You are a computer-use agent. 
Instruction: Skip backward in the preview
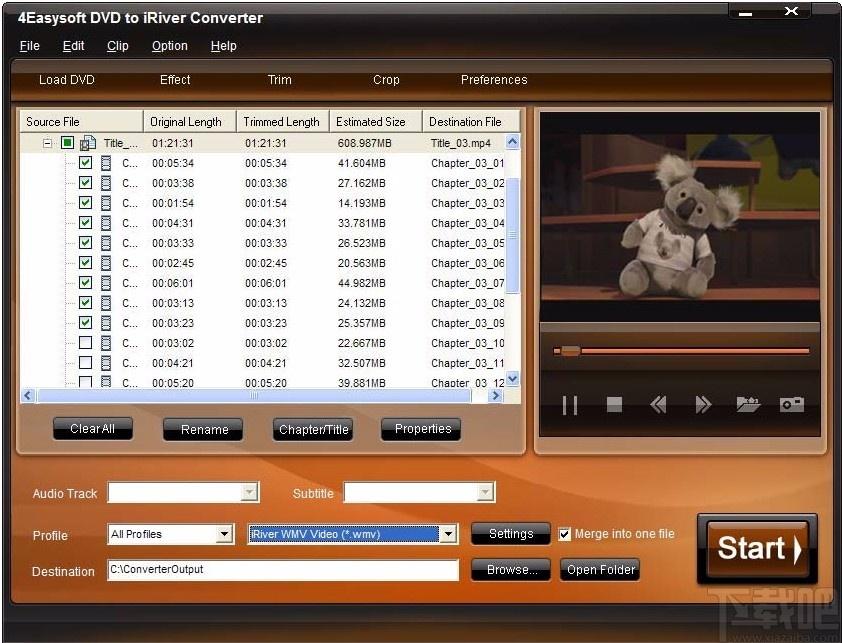pyautogui.click(x=658, y=404)
